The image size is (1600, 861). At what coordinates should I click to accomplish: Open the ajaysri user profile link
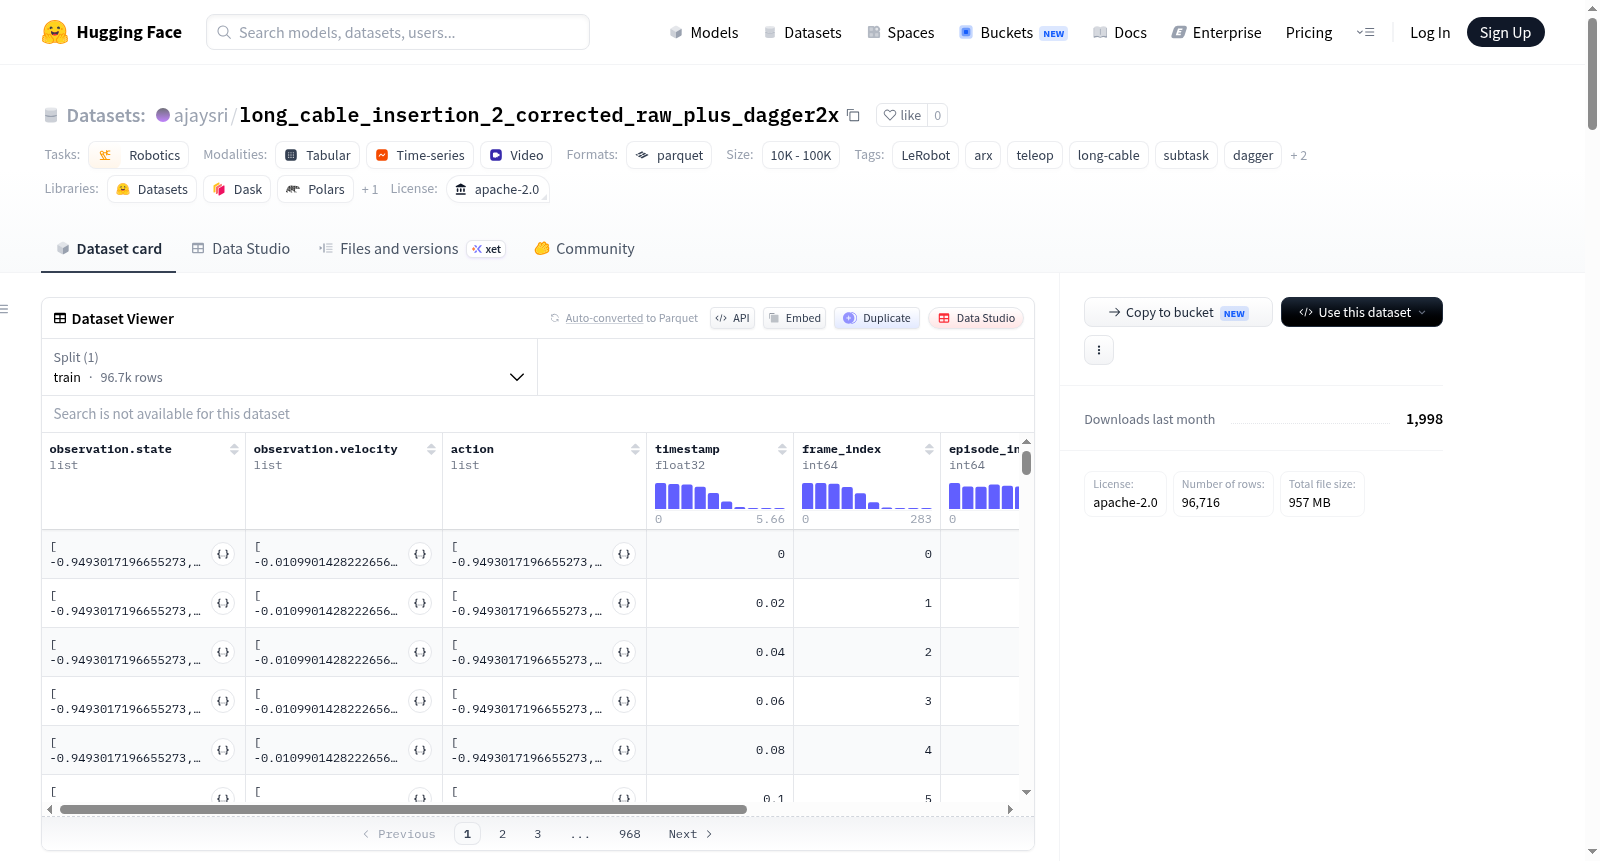201,115
